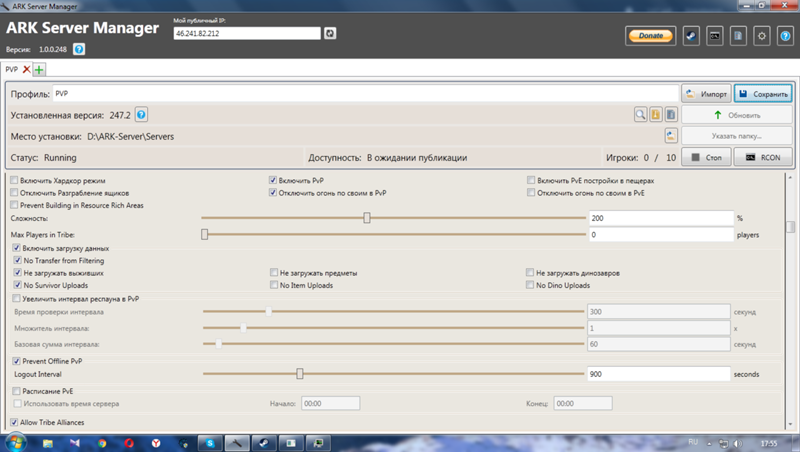Click help icon beside installed version 247.2

coord(141,115)
